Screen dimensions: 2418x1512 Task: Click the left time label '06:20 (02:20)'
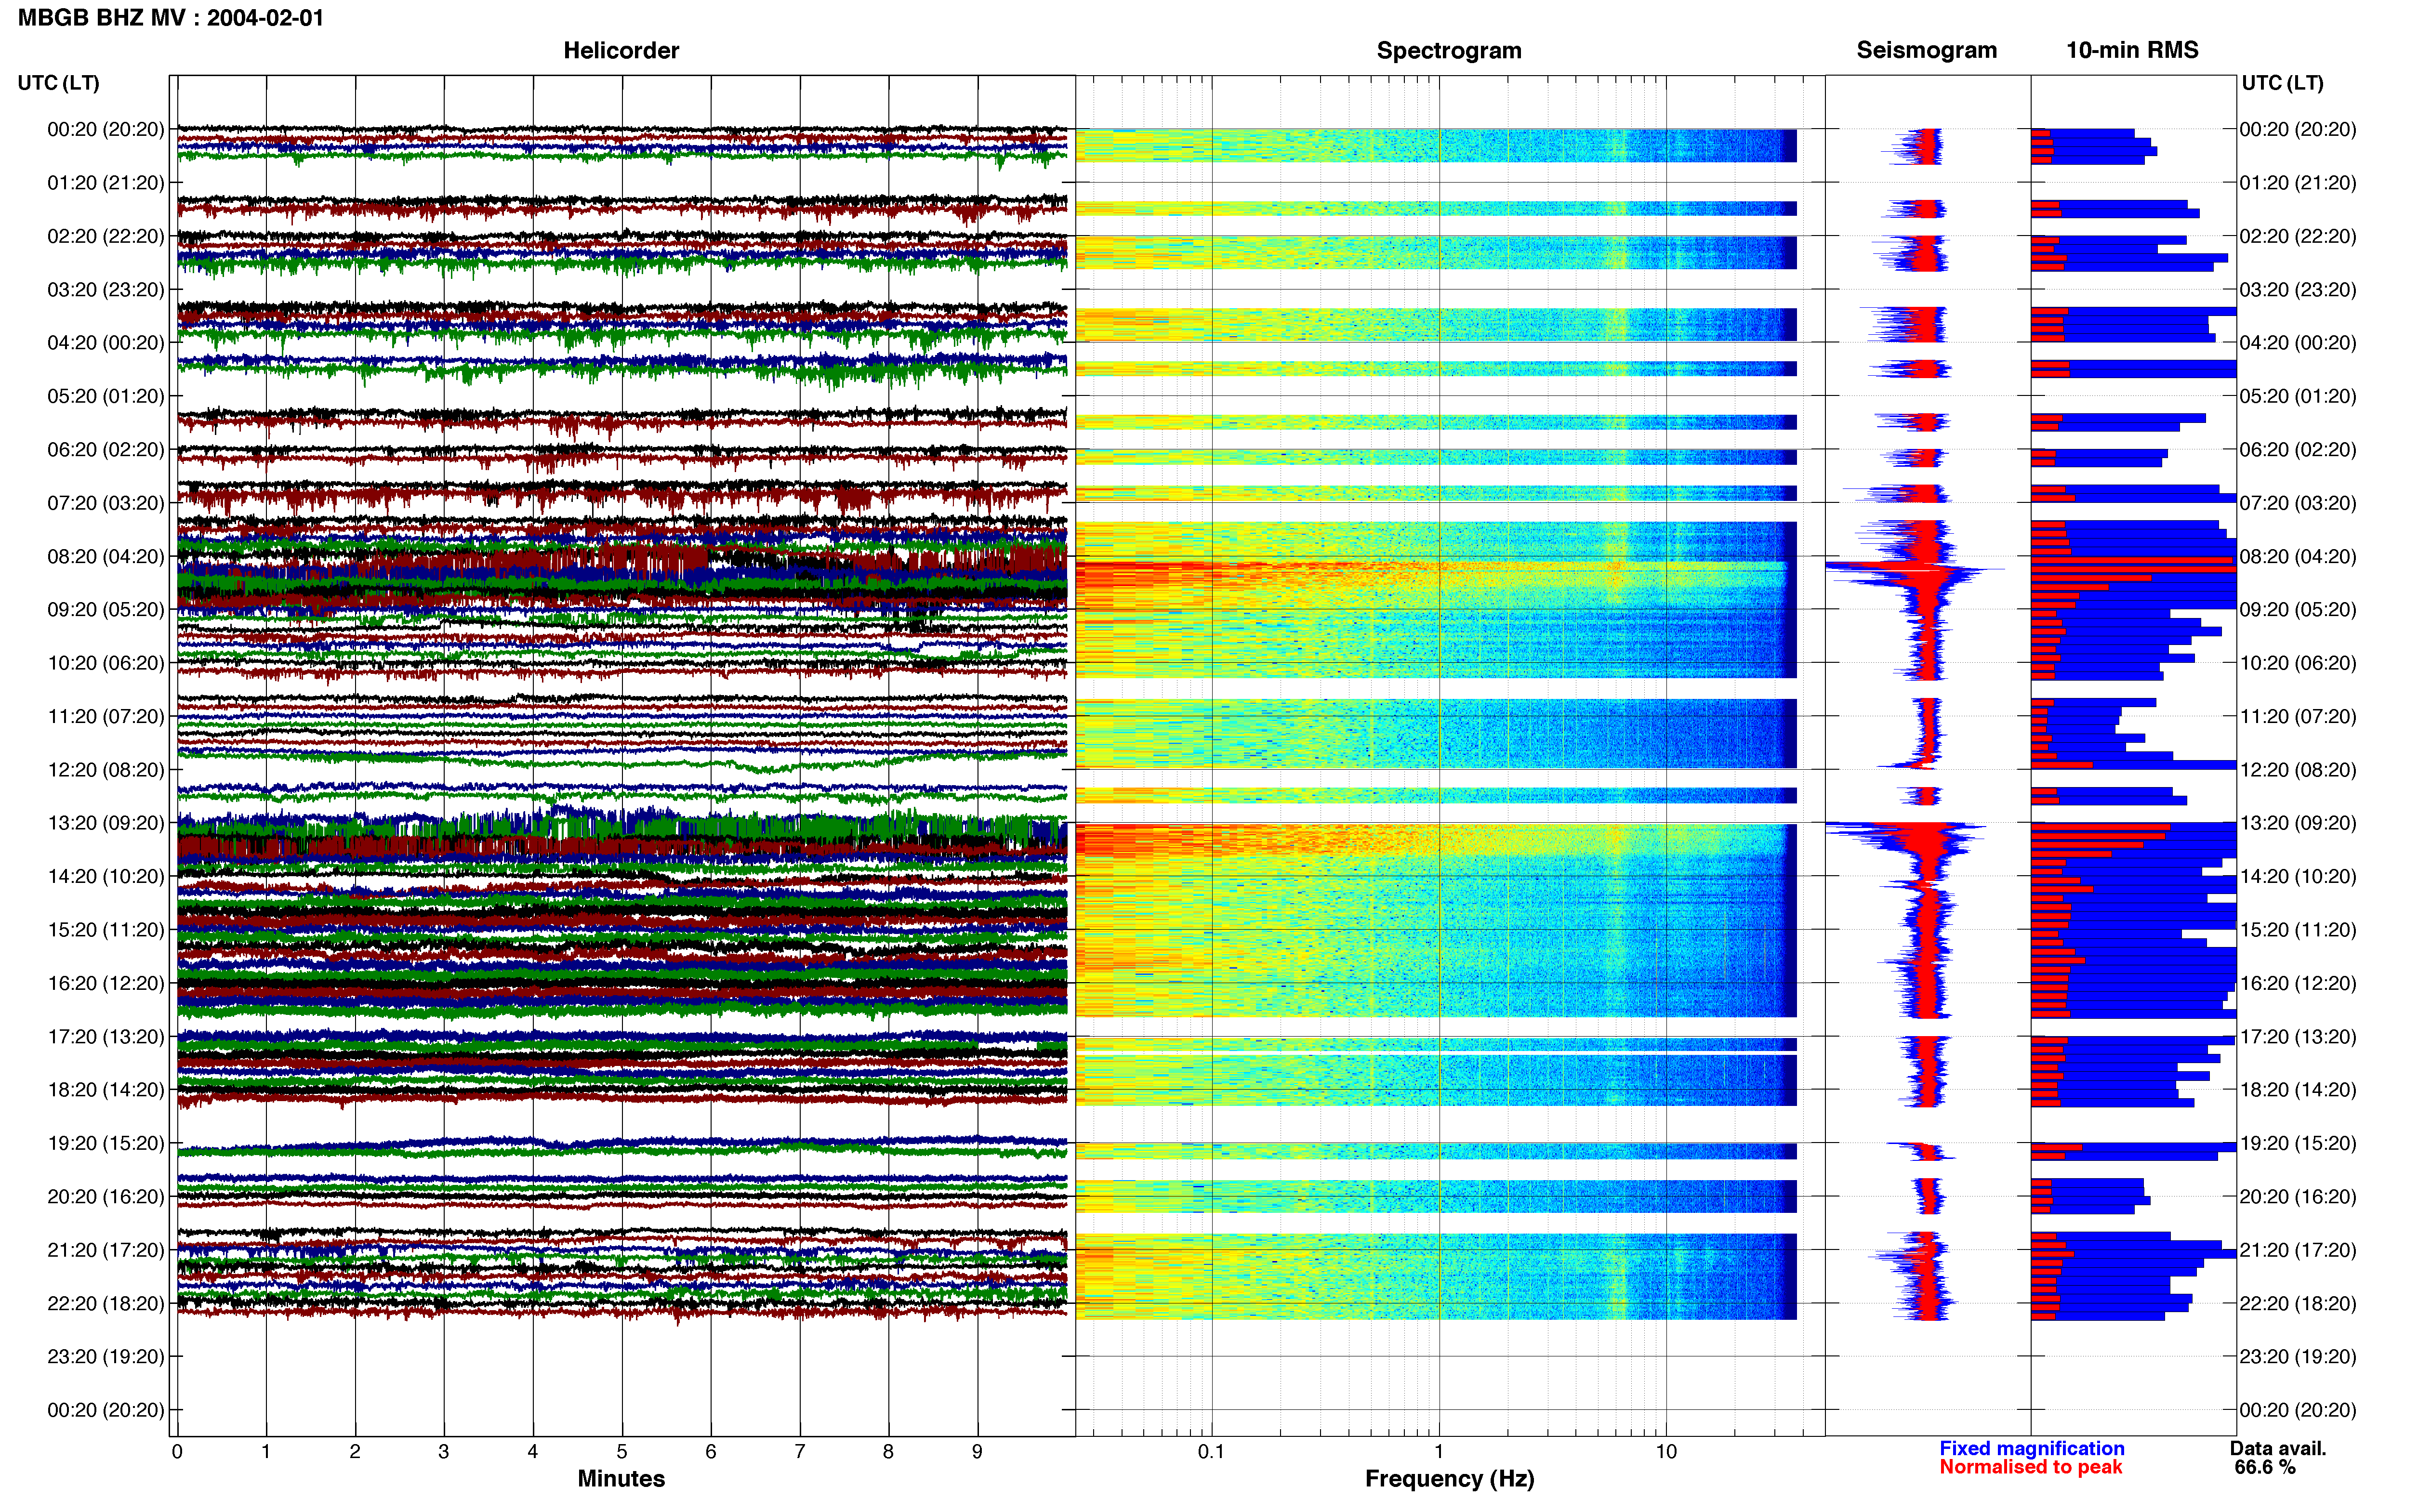[x=106, y=450]
